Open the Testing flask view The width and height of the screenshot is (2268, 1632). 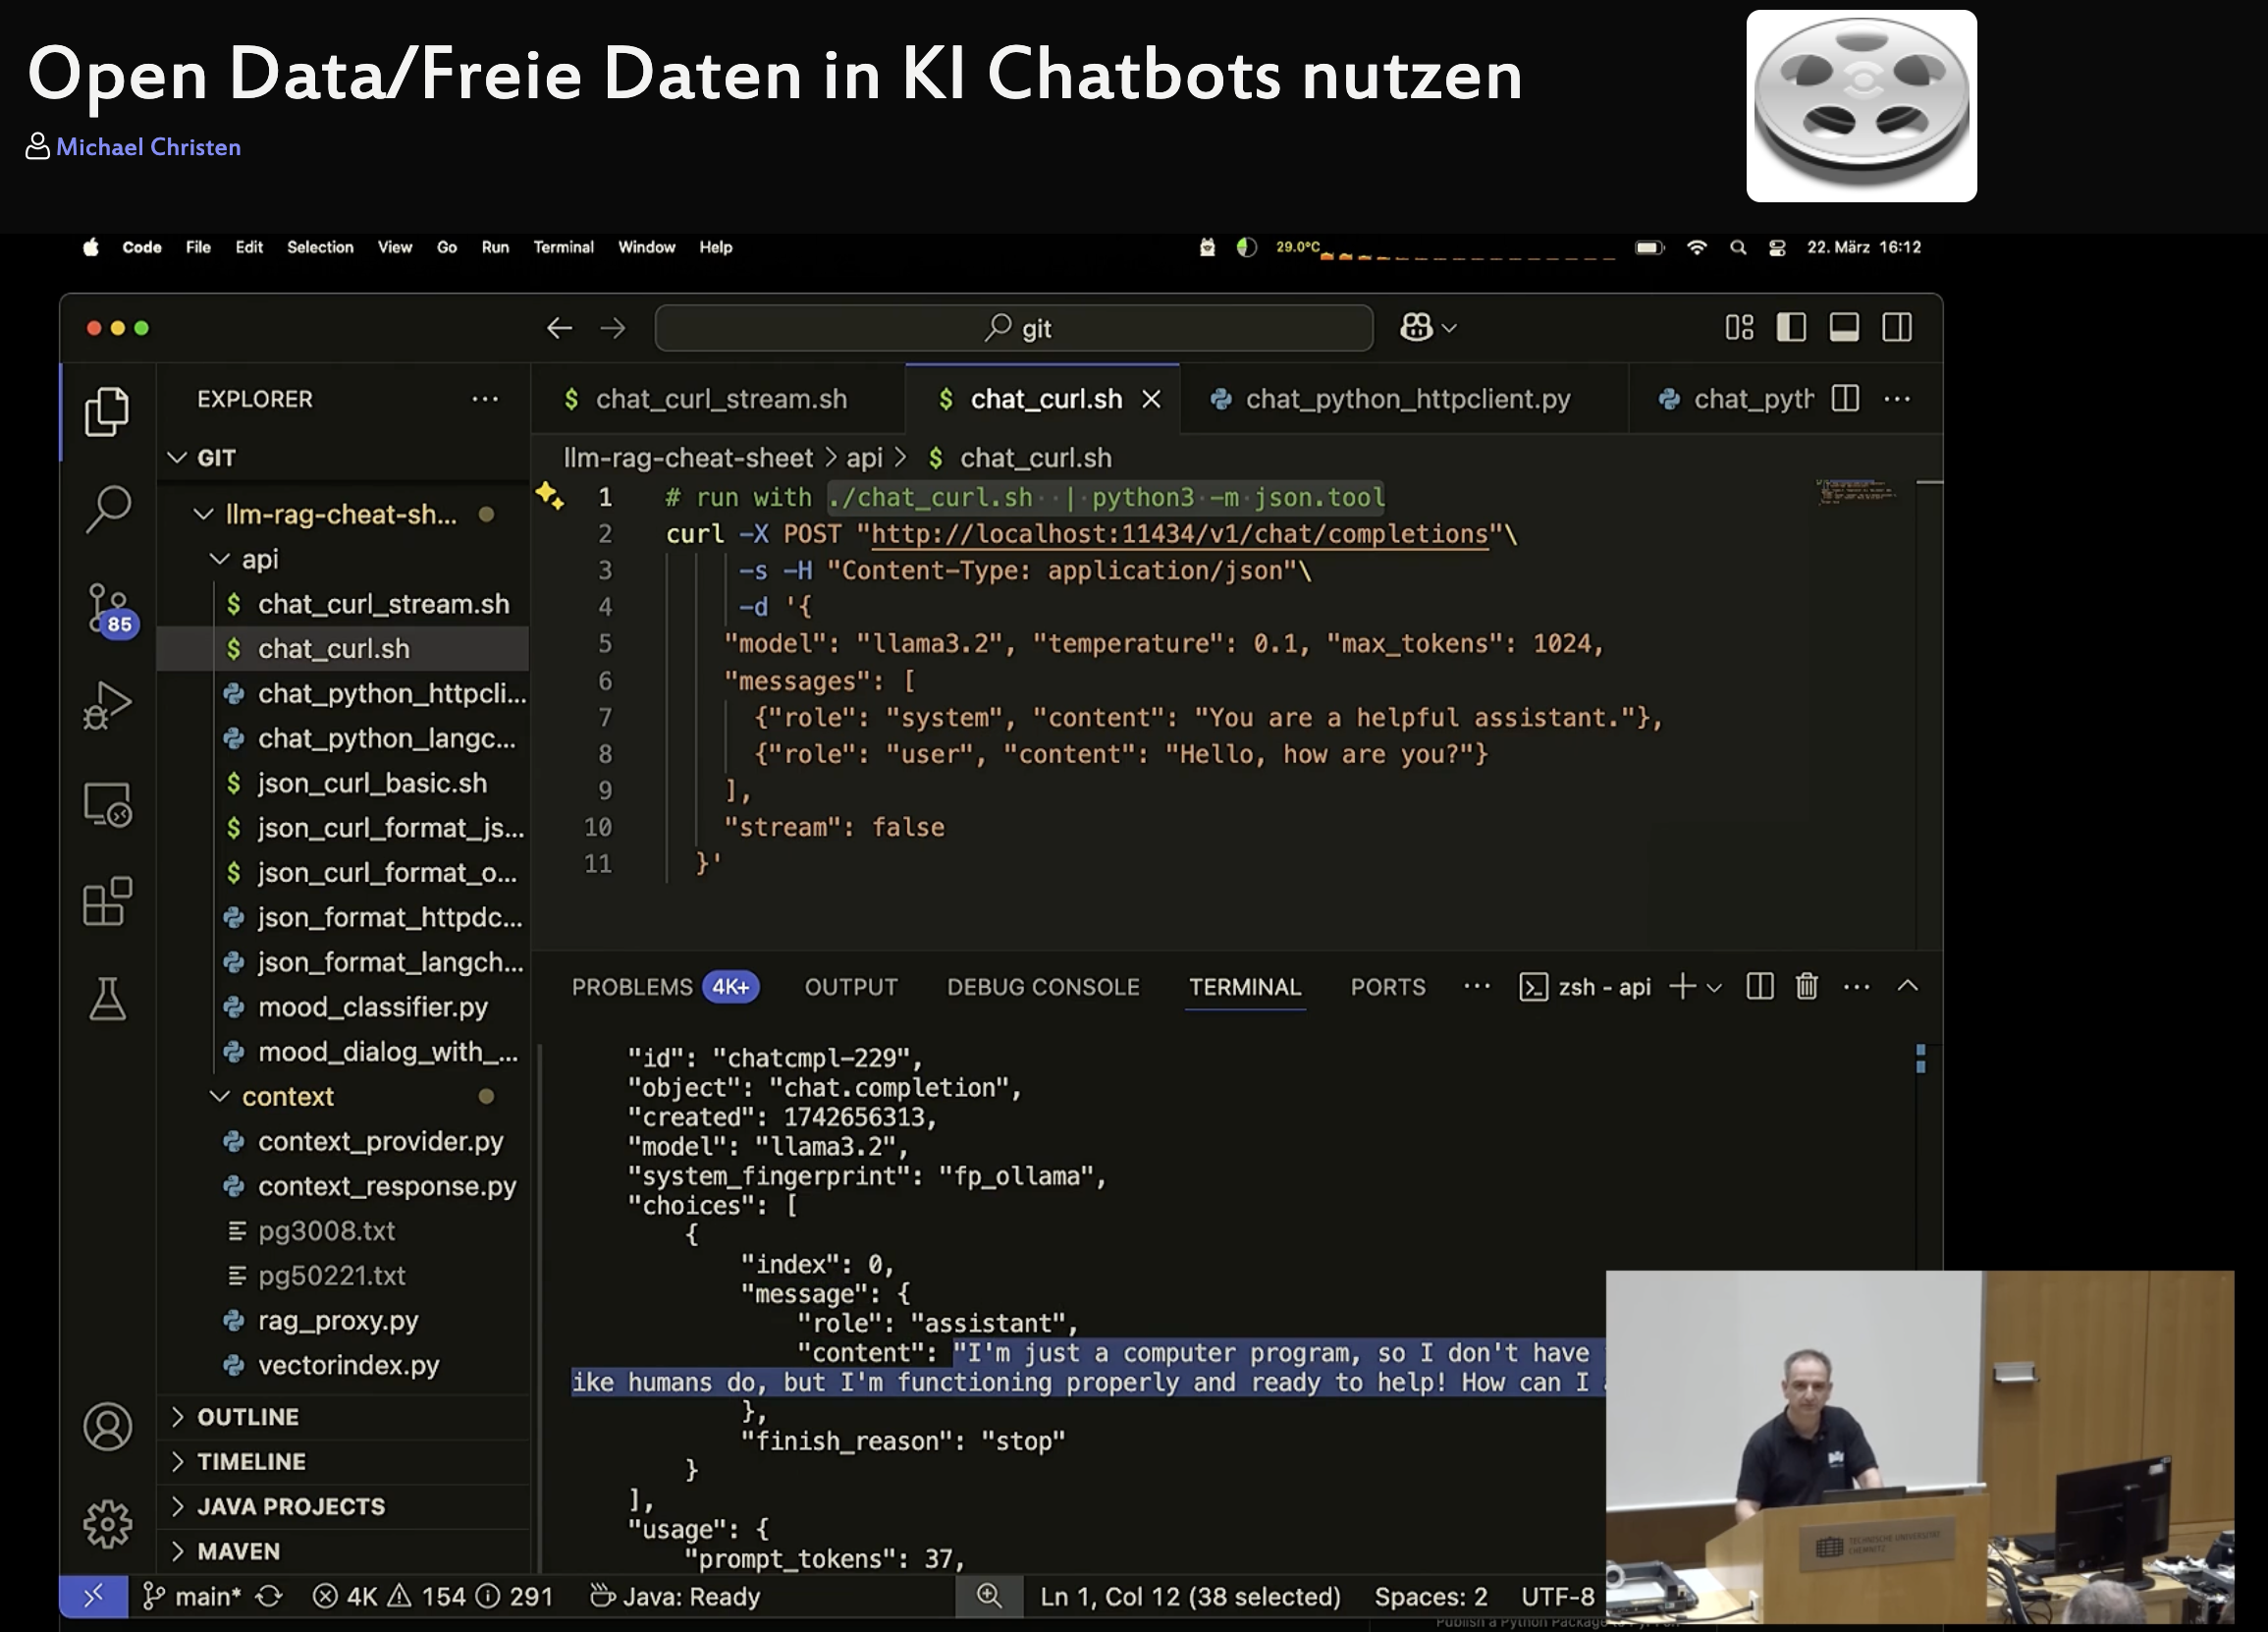click(x=107, y=999)
